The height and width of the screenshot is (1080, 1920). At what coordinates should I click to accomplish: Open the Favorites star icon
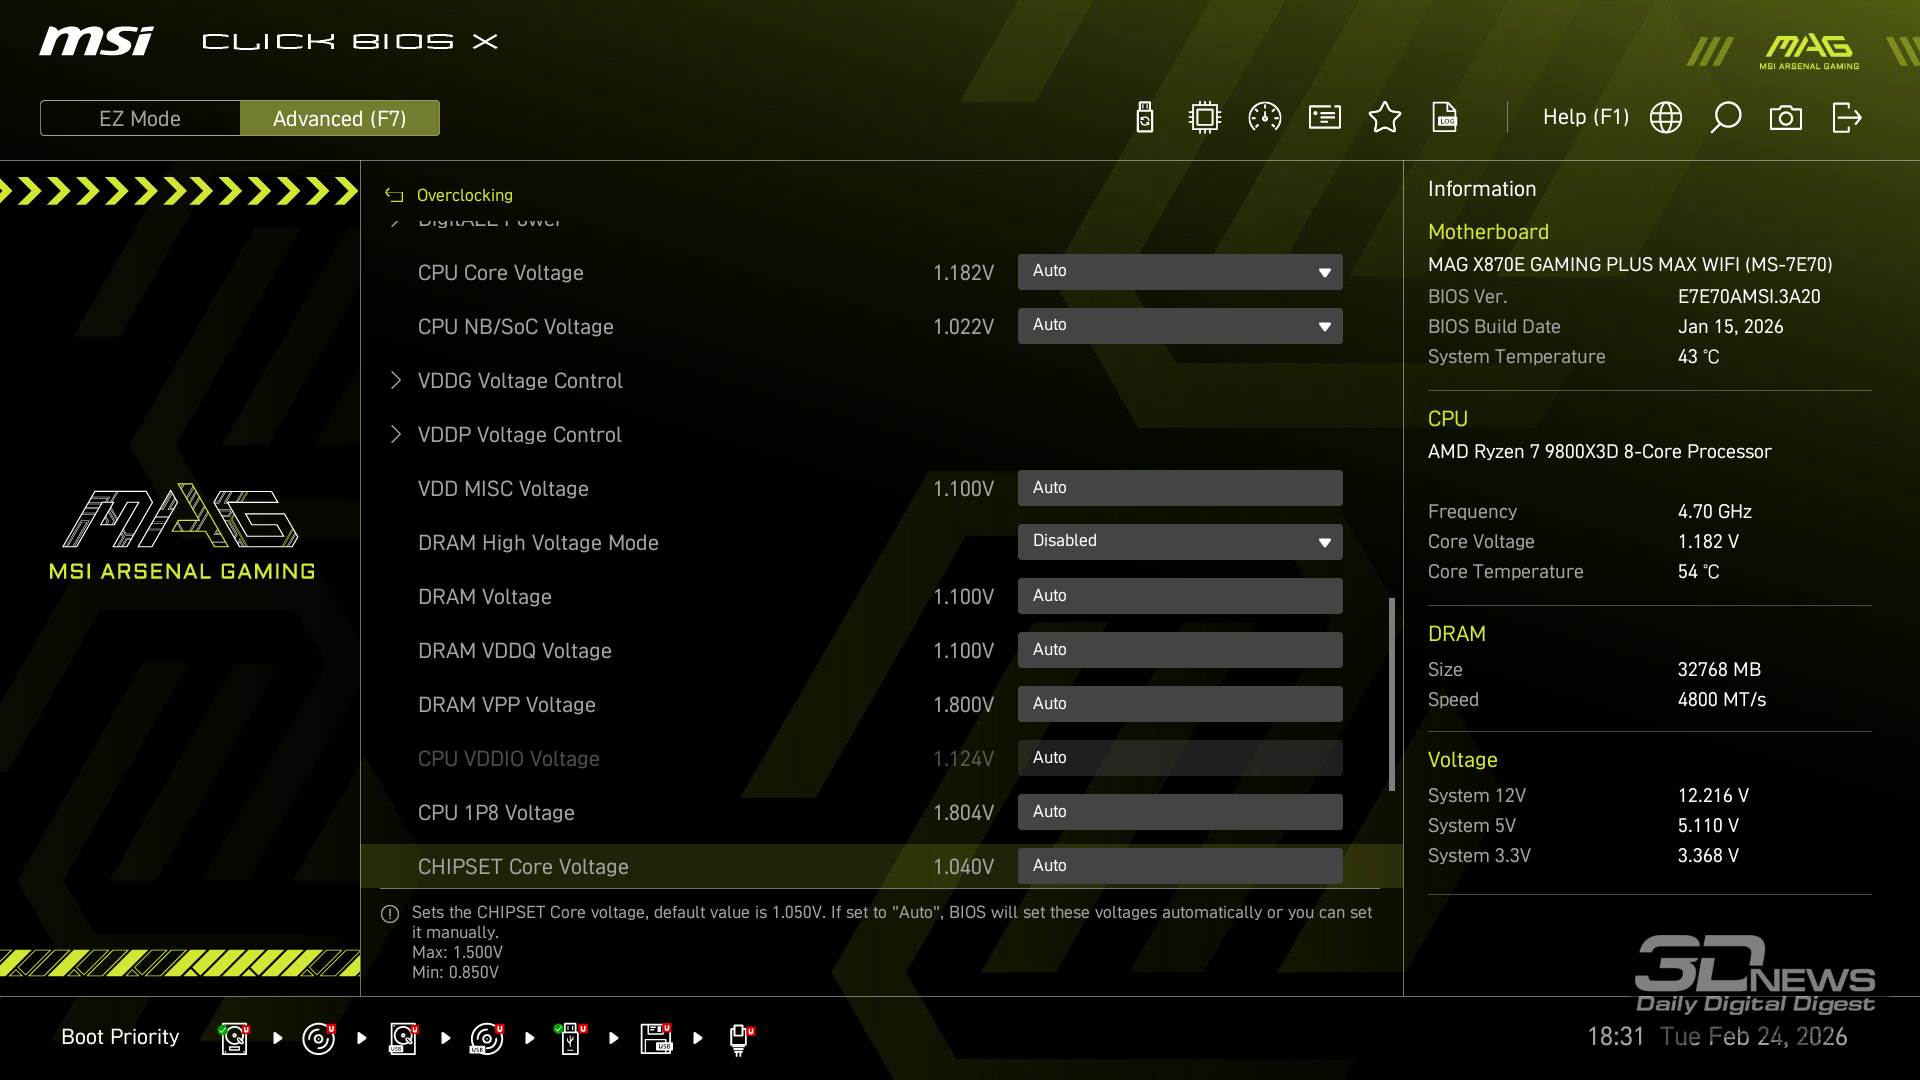click(1385, 118)
